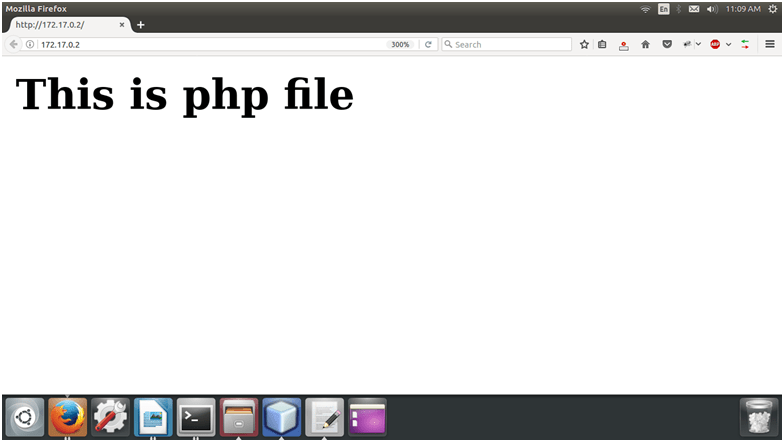Image resolution: width=784 pixels, height=442 pixels.
Task: Click the Firefox dock icon
Action: pyautogui.click(x=68, y=417)
